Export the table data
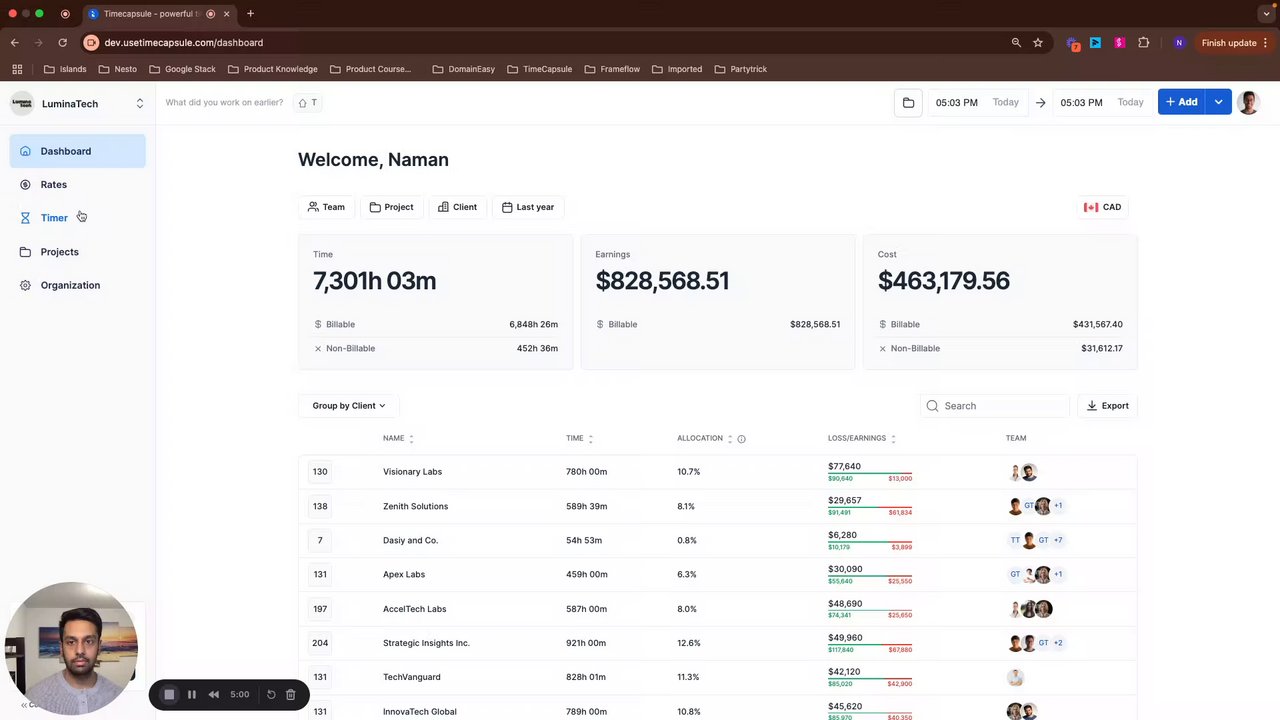The height and width of the screenshot is (720, 1280). 1107,406
